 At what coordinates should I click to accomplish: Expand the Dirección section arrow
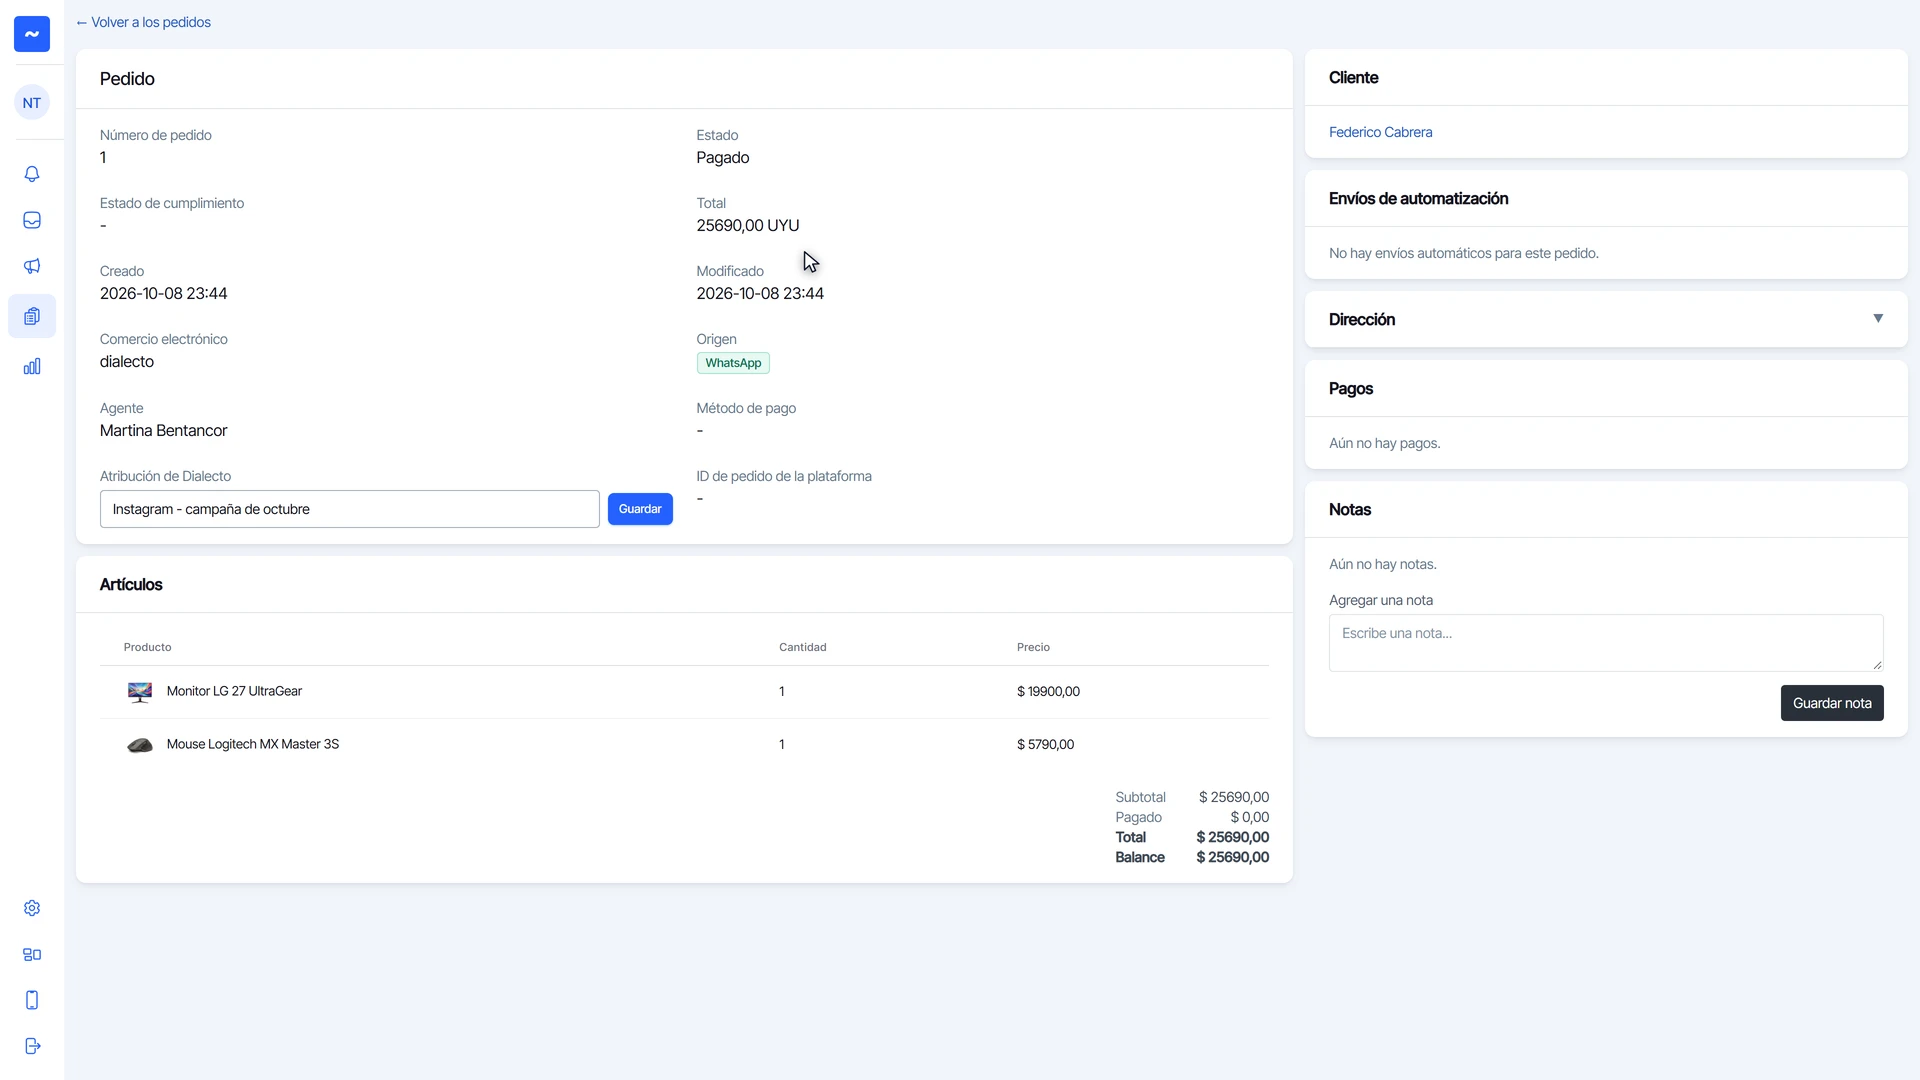click(1878, 319)
